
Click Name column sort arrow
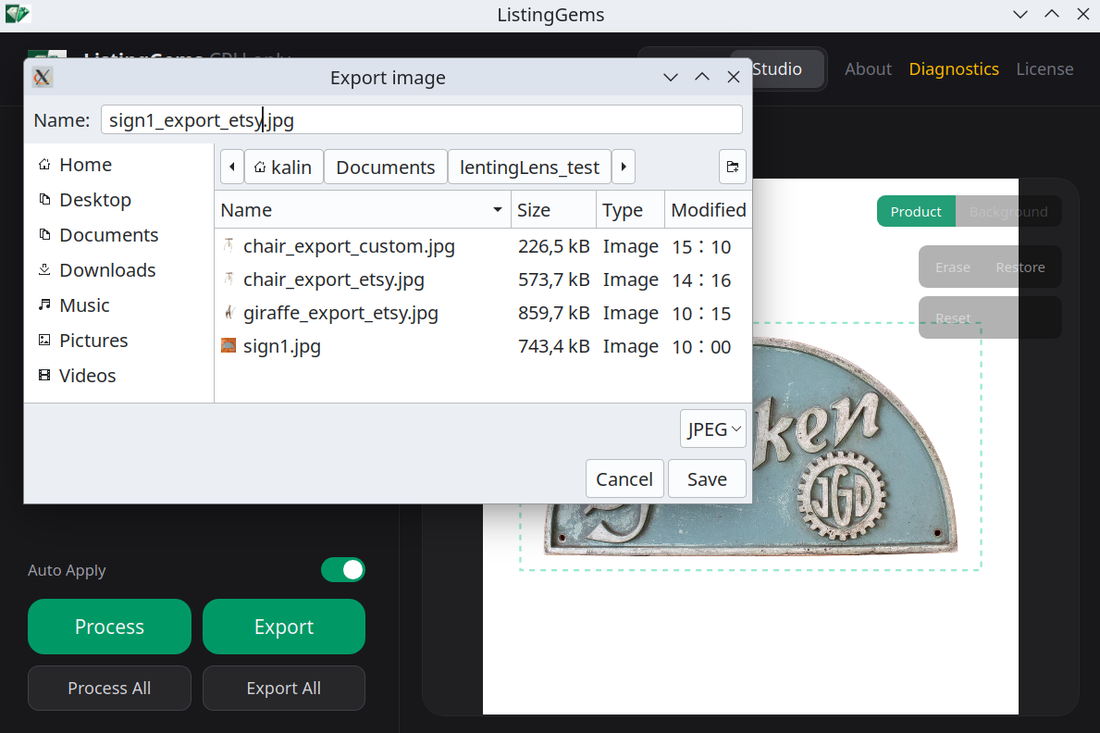(x=497, y=210)
